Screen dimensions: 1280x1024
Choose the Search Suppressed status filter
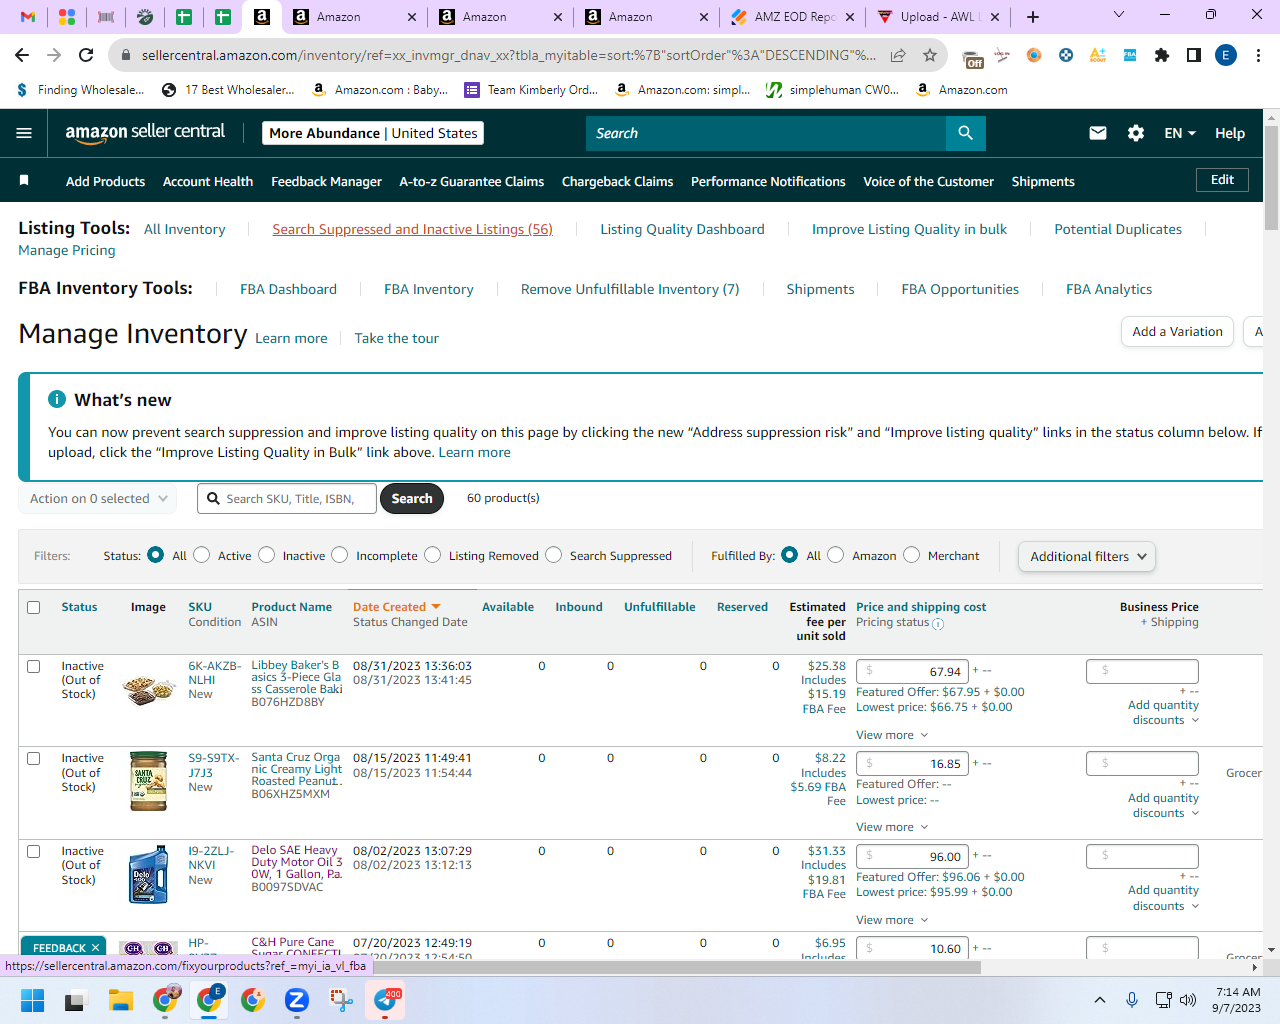554,555
